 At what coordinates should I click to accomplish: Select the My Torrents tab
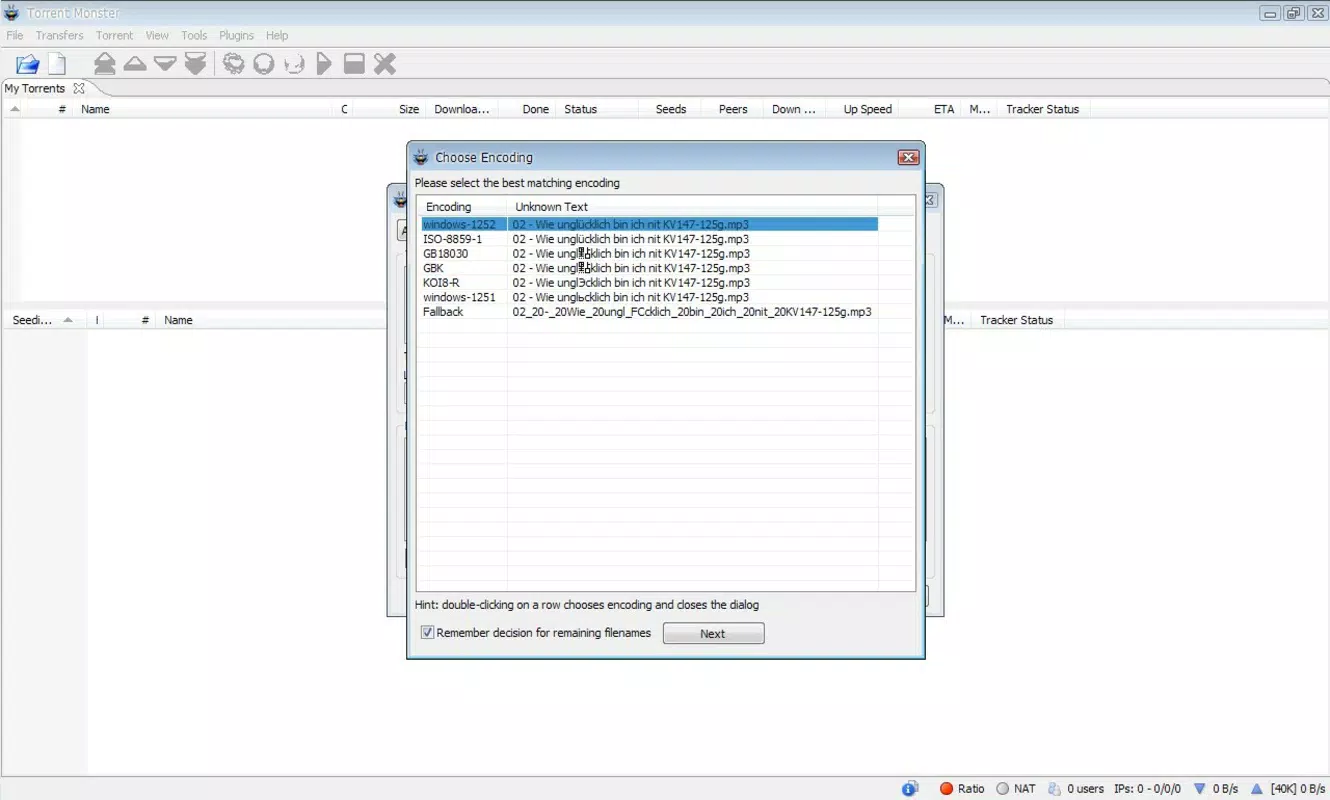(x=35, y=88)
